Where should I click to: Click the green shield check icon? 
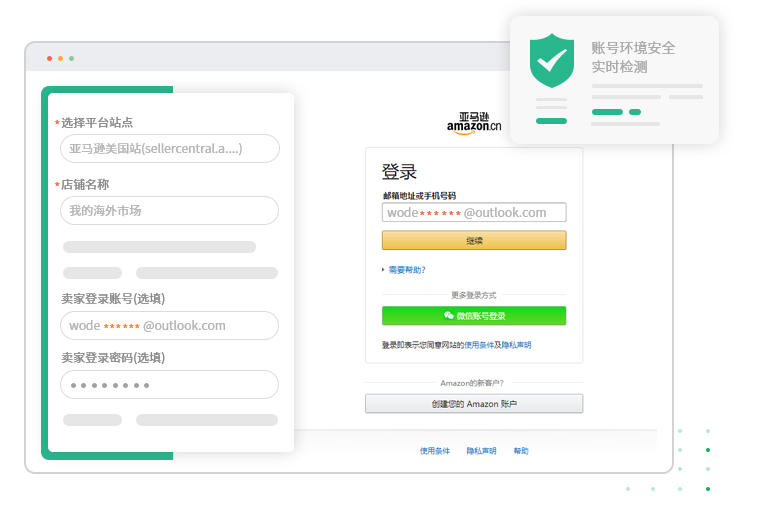click(552, 61)
